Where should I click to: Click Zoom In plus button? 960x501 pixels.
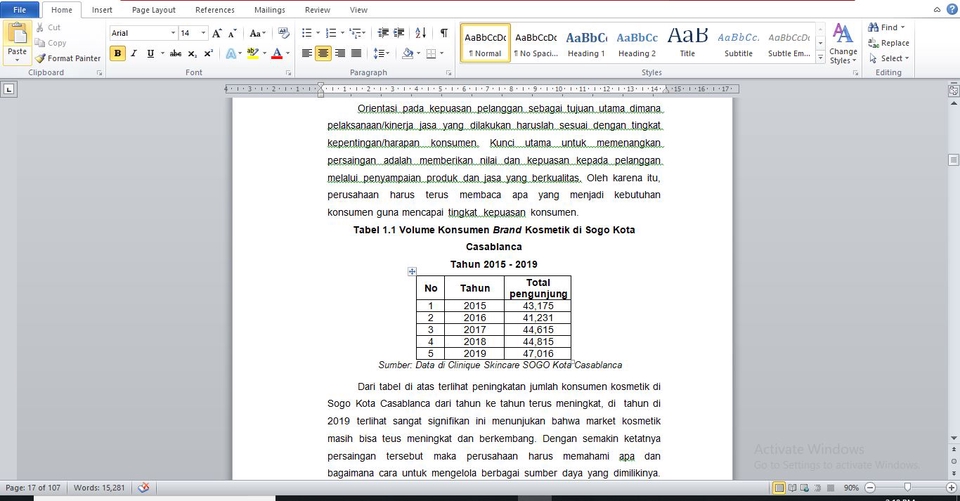[951, 488]
